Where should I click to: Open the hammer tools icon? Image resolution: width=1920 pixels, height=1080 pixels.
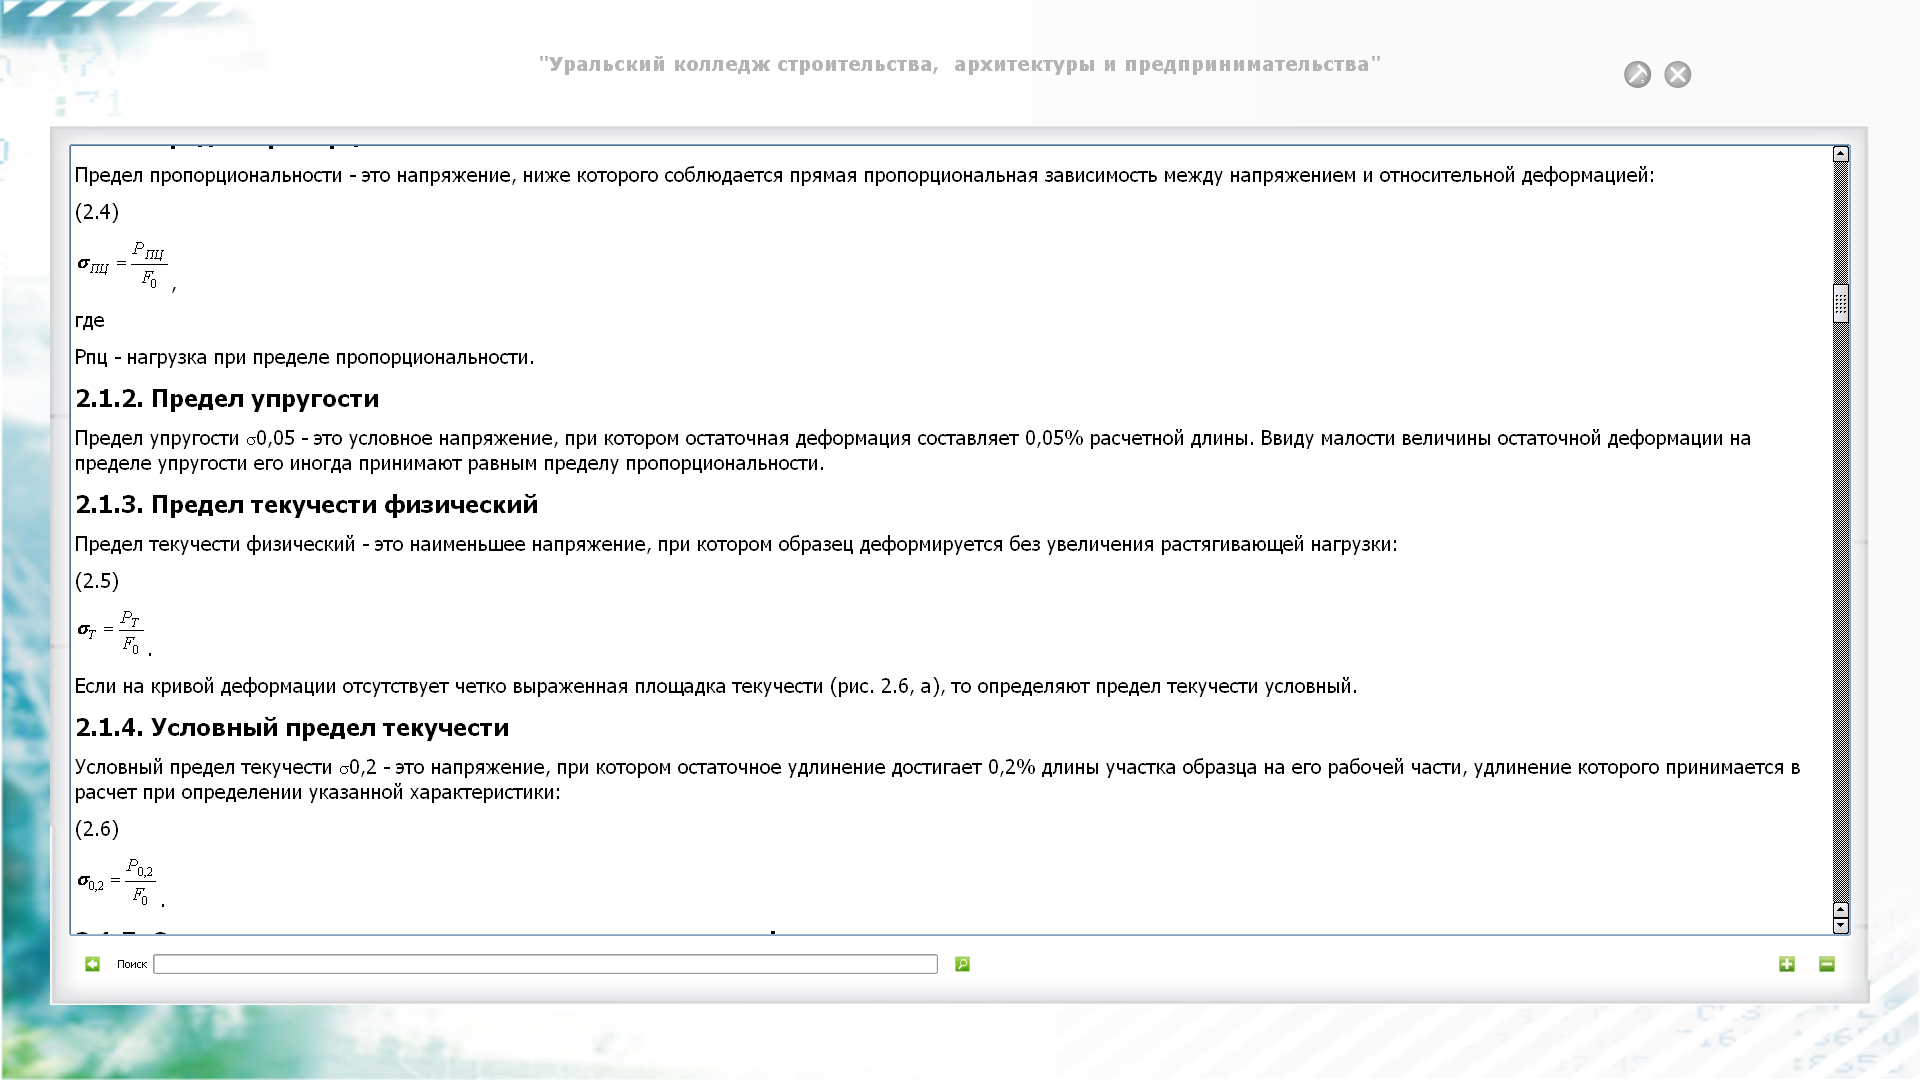[1637, 75]
